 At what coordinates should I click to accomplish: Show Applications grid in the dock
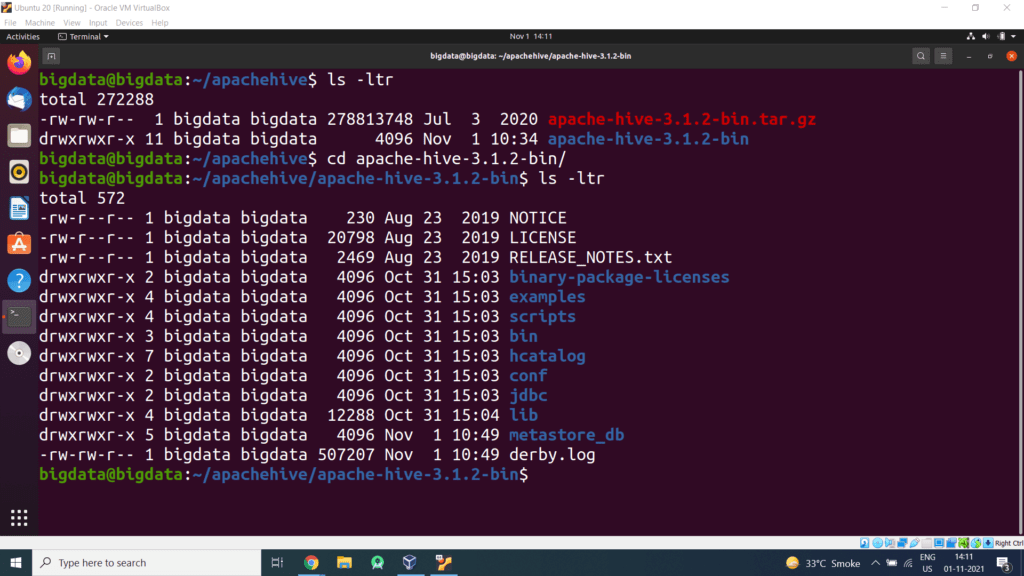(19, 518)
